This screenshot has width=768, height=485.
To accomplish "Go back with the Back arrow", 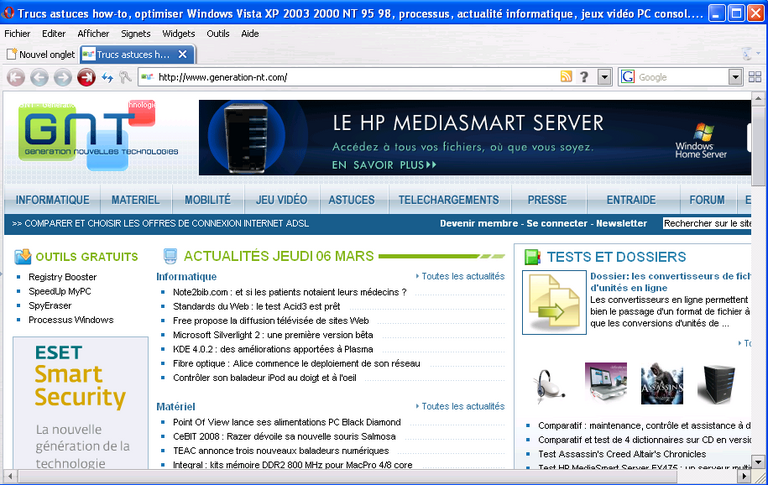I will coord(39,77).
